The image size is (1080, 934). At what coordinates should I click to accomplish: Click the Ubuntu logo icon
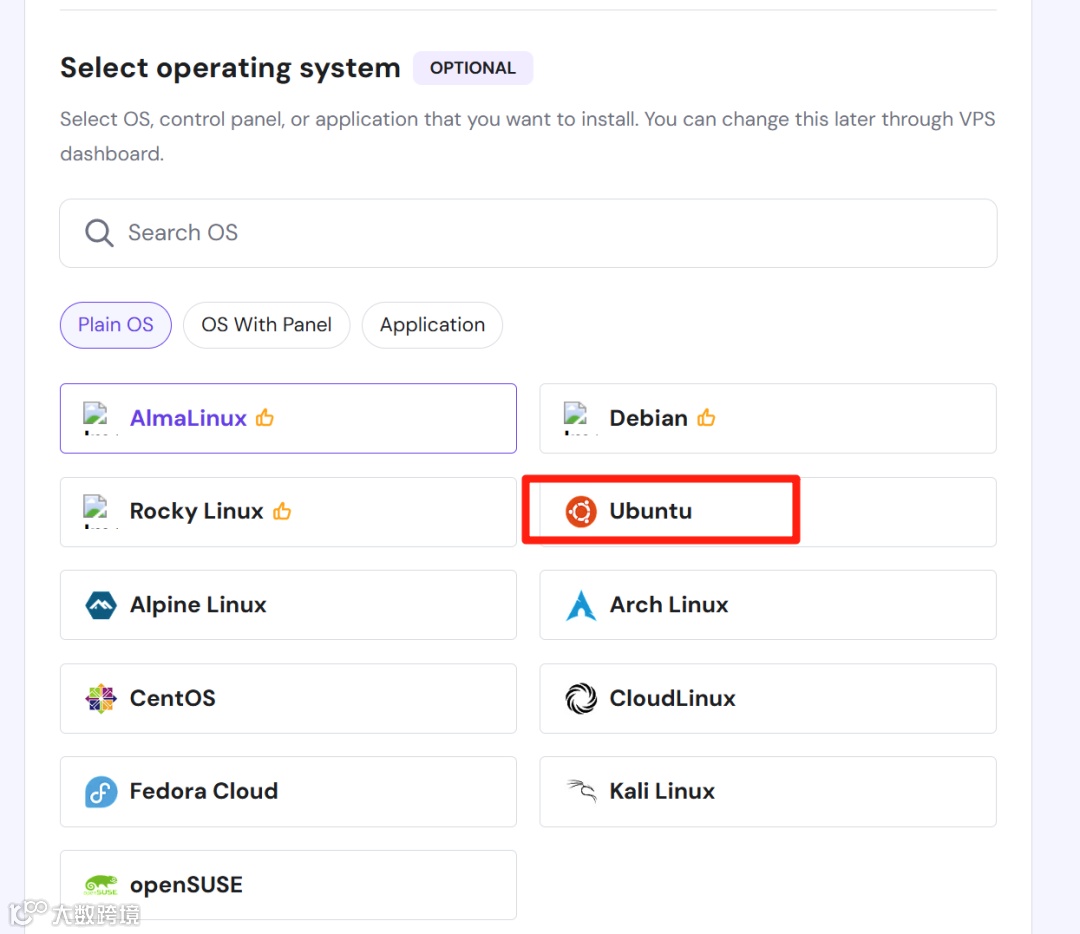pyautogui.click(x=580, y=511)
